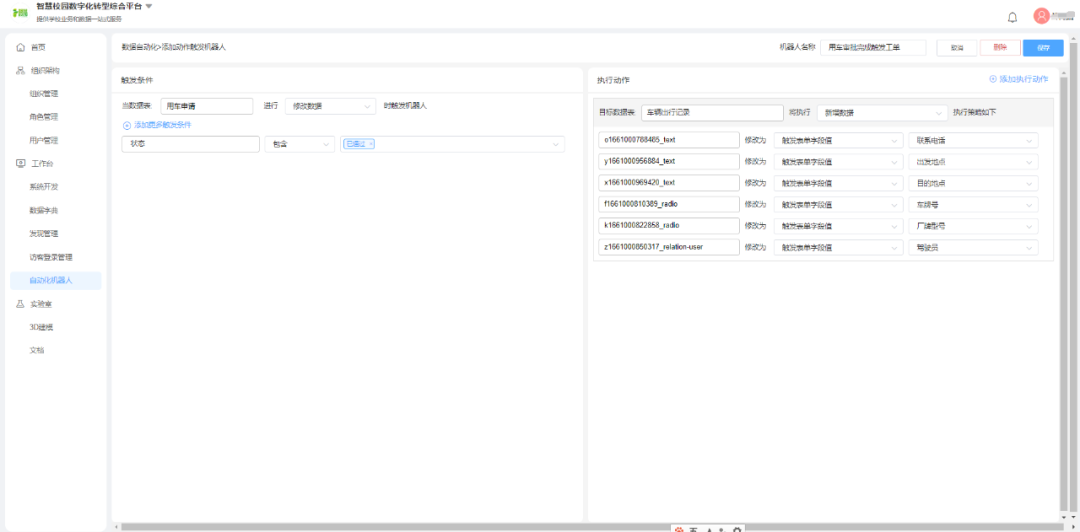
Task: Click the notification bell icon
Action: click(1012, 17)
